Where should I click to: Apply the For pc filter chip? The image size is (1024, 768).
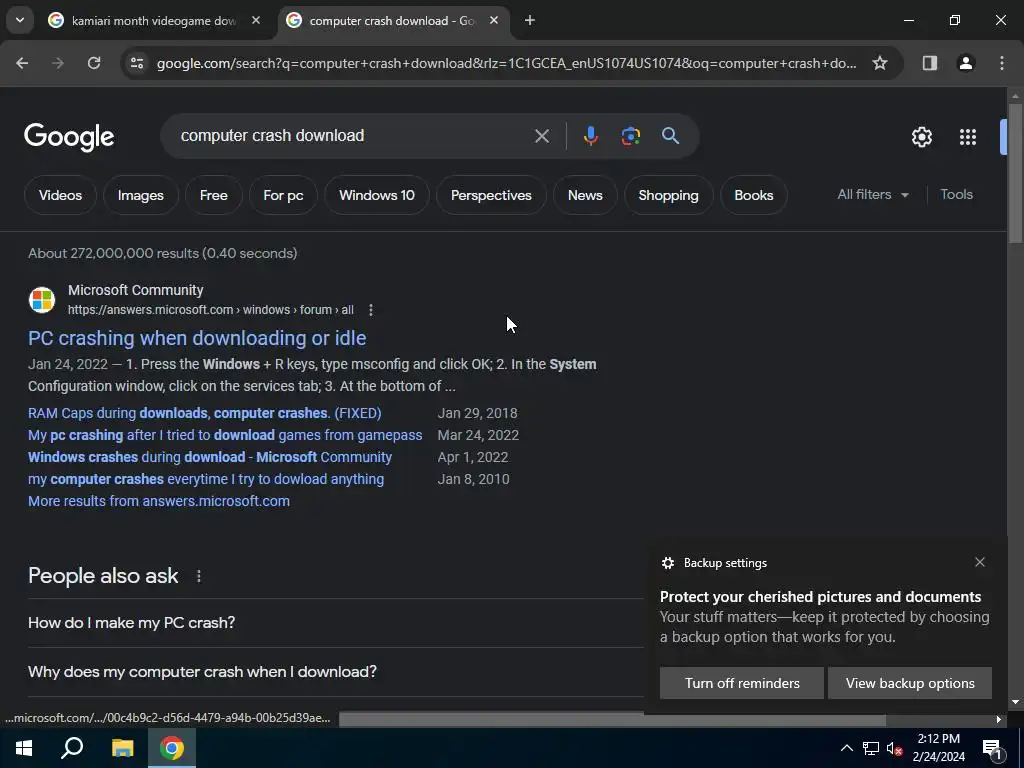tap(283, 195)
